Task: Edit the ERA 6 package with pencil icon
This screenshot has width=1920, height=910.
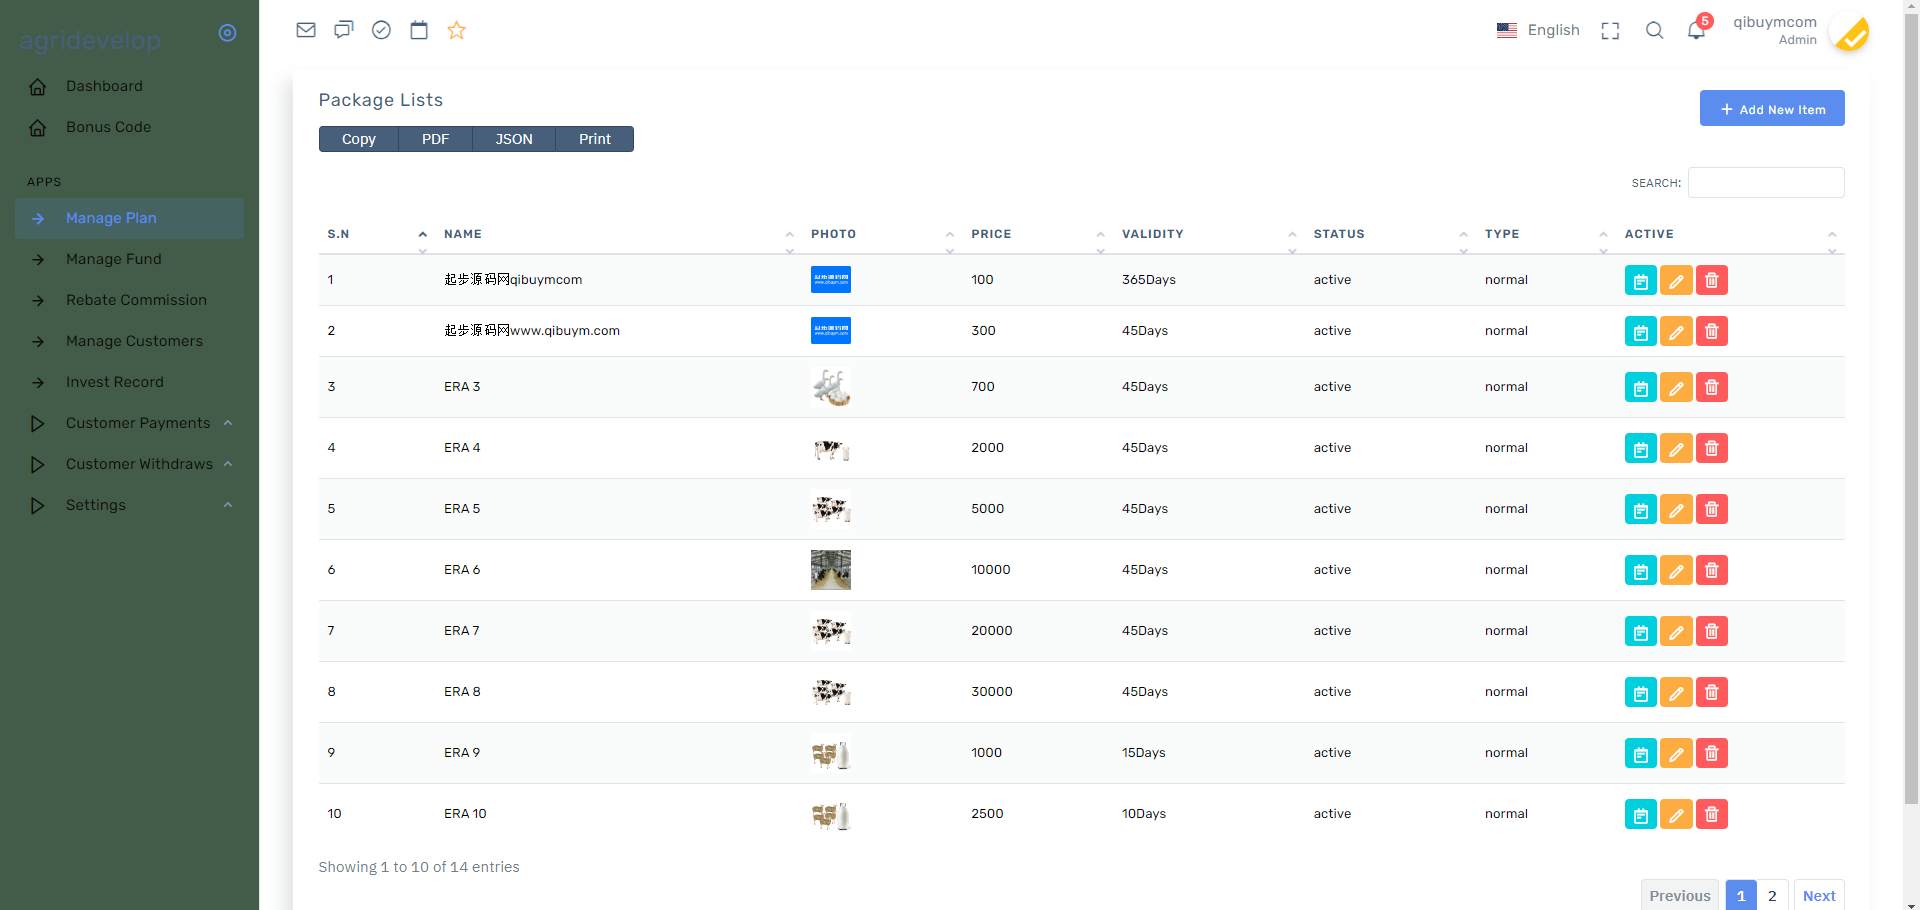Action: 1676,570
